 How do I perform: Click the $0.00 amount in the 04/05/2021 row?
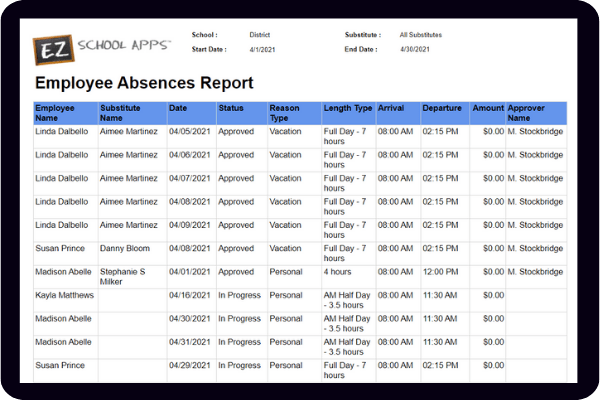click(x=493, y=131)
